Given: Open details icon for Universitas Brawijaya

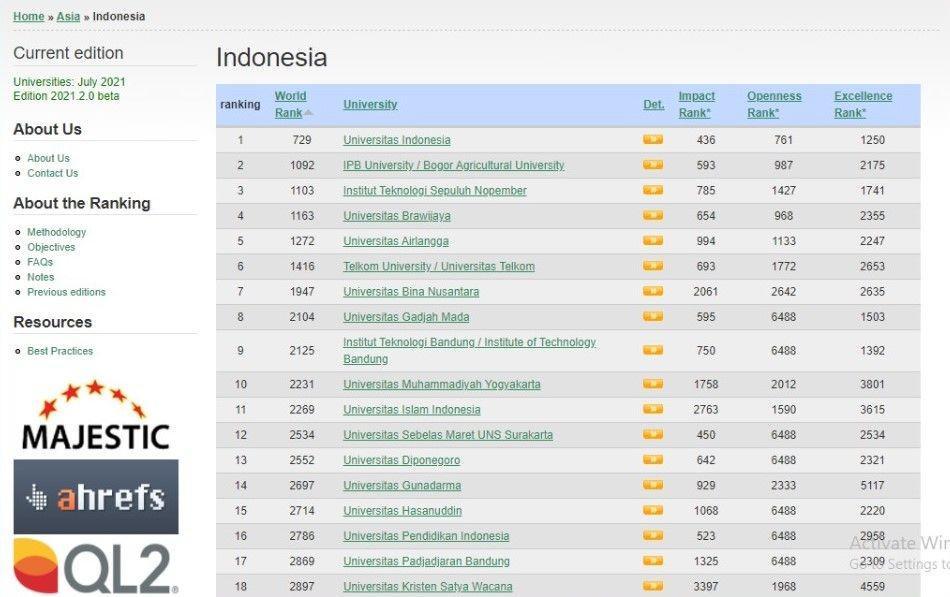Looking at the screenshot, I should (x=653, y=216).
